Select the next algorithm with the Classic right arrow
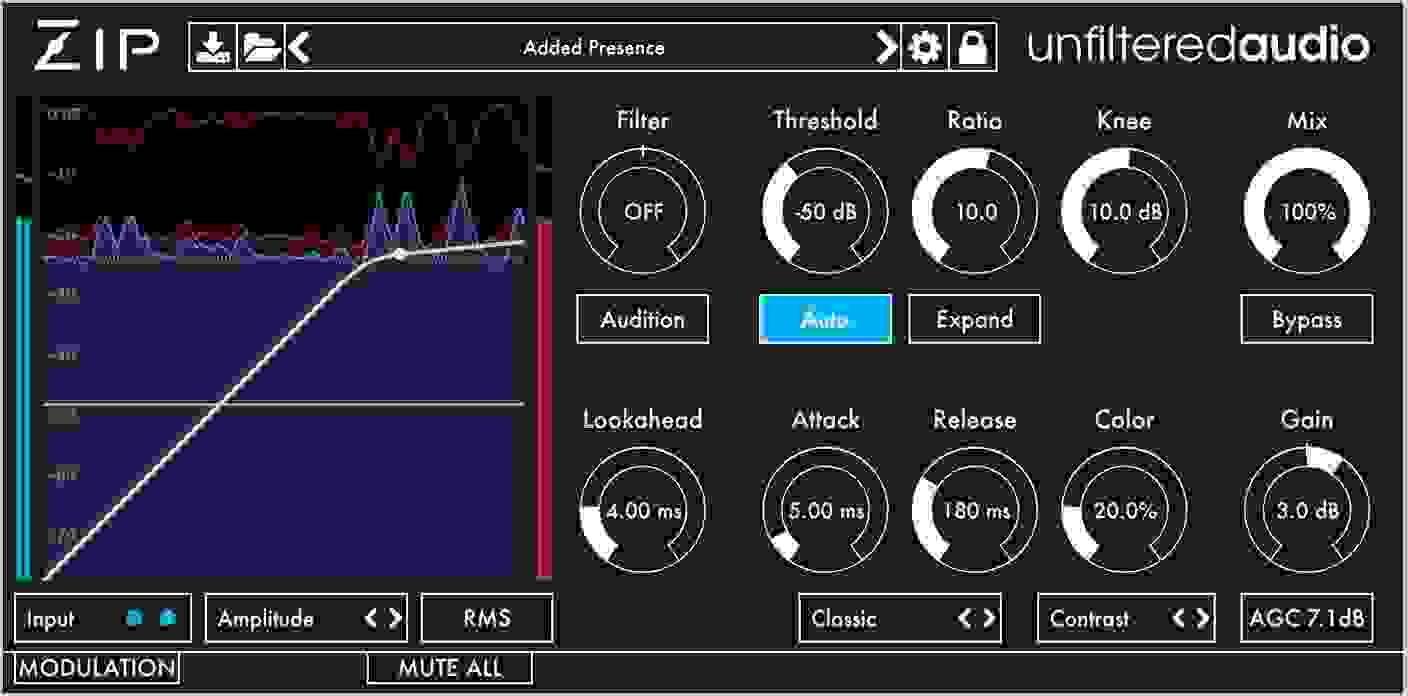This screenshot has width=1408, height=696. coord(988,618)
